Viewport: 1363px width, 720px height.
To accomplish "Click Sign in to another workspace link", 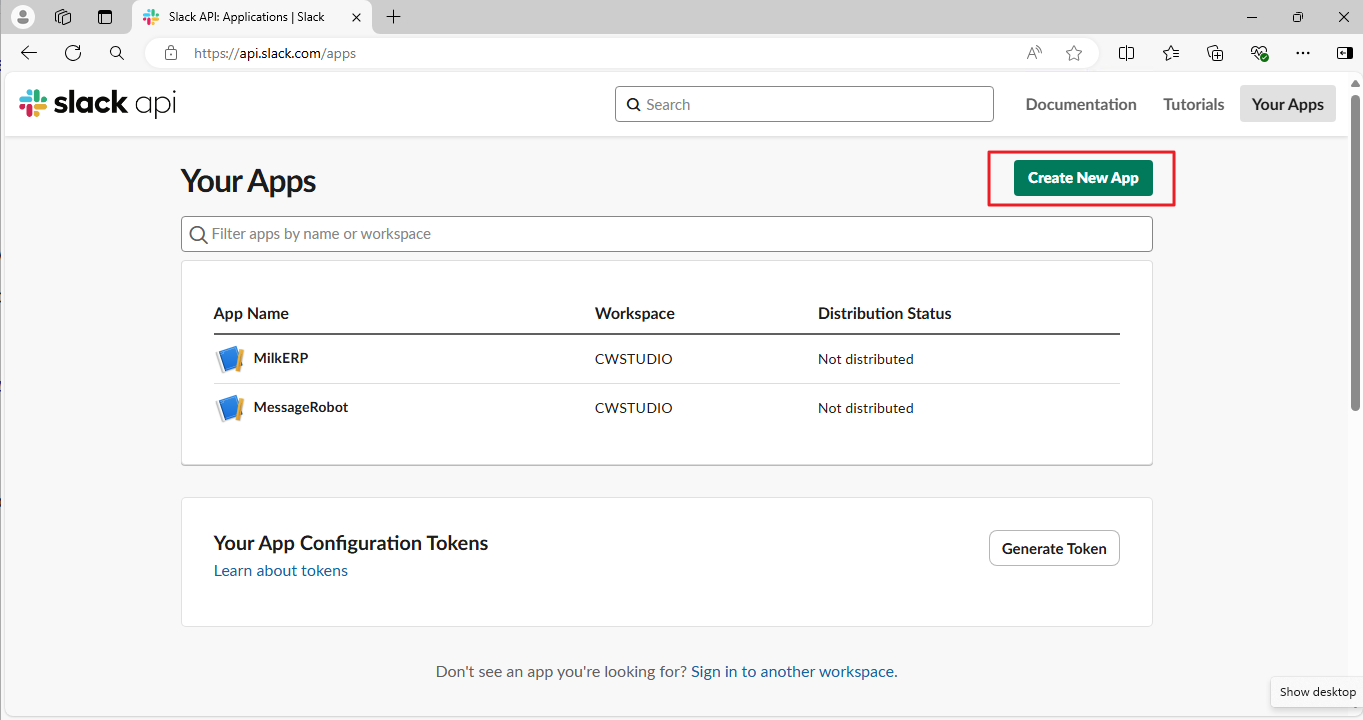I will (792, 672).
